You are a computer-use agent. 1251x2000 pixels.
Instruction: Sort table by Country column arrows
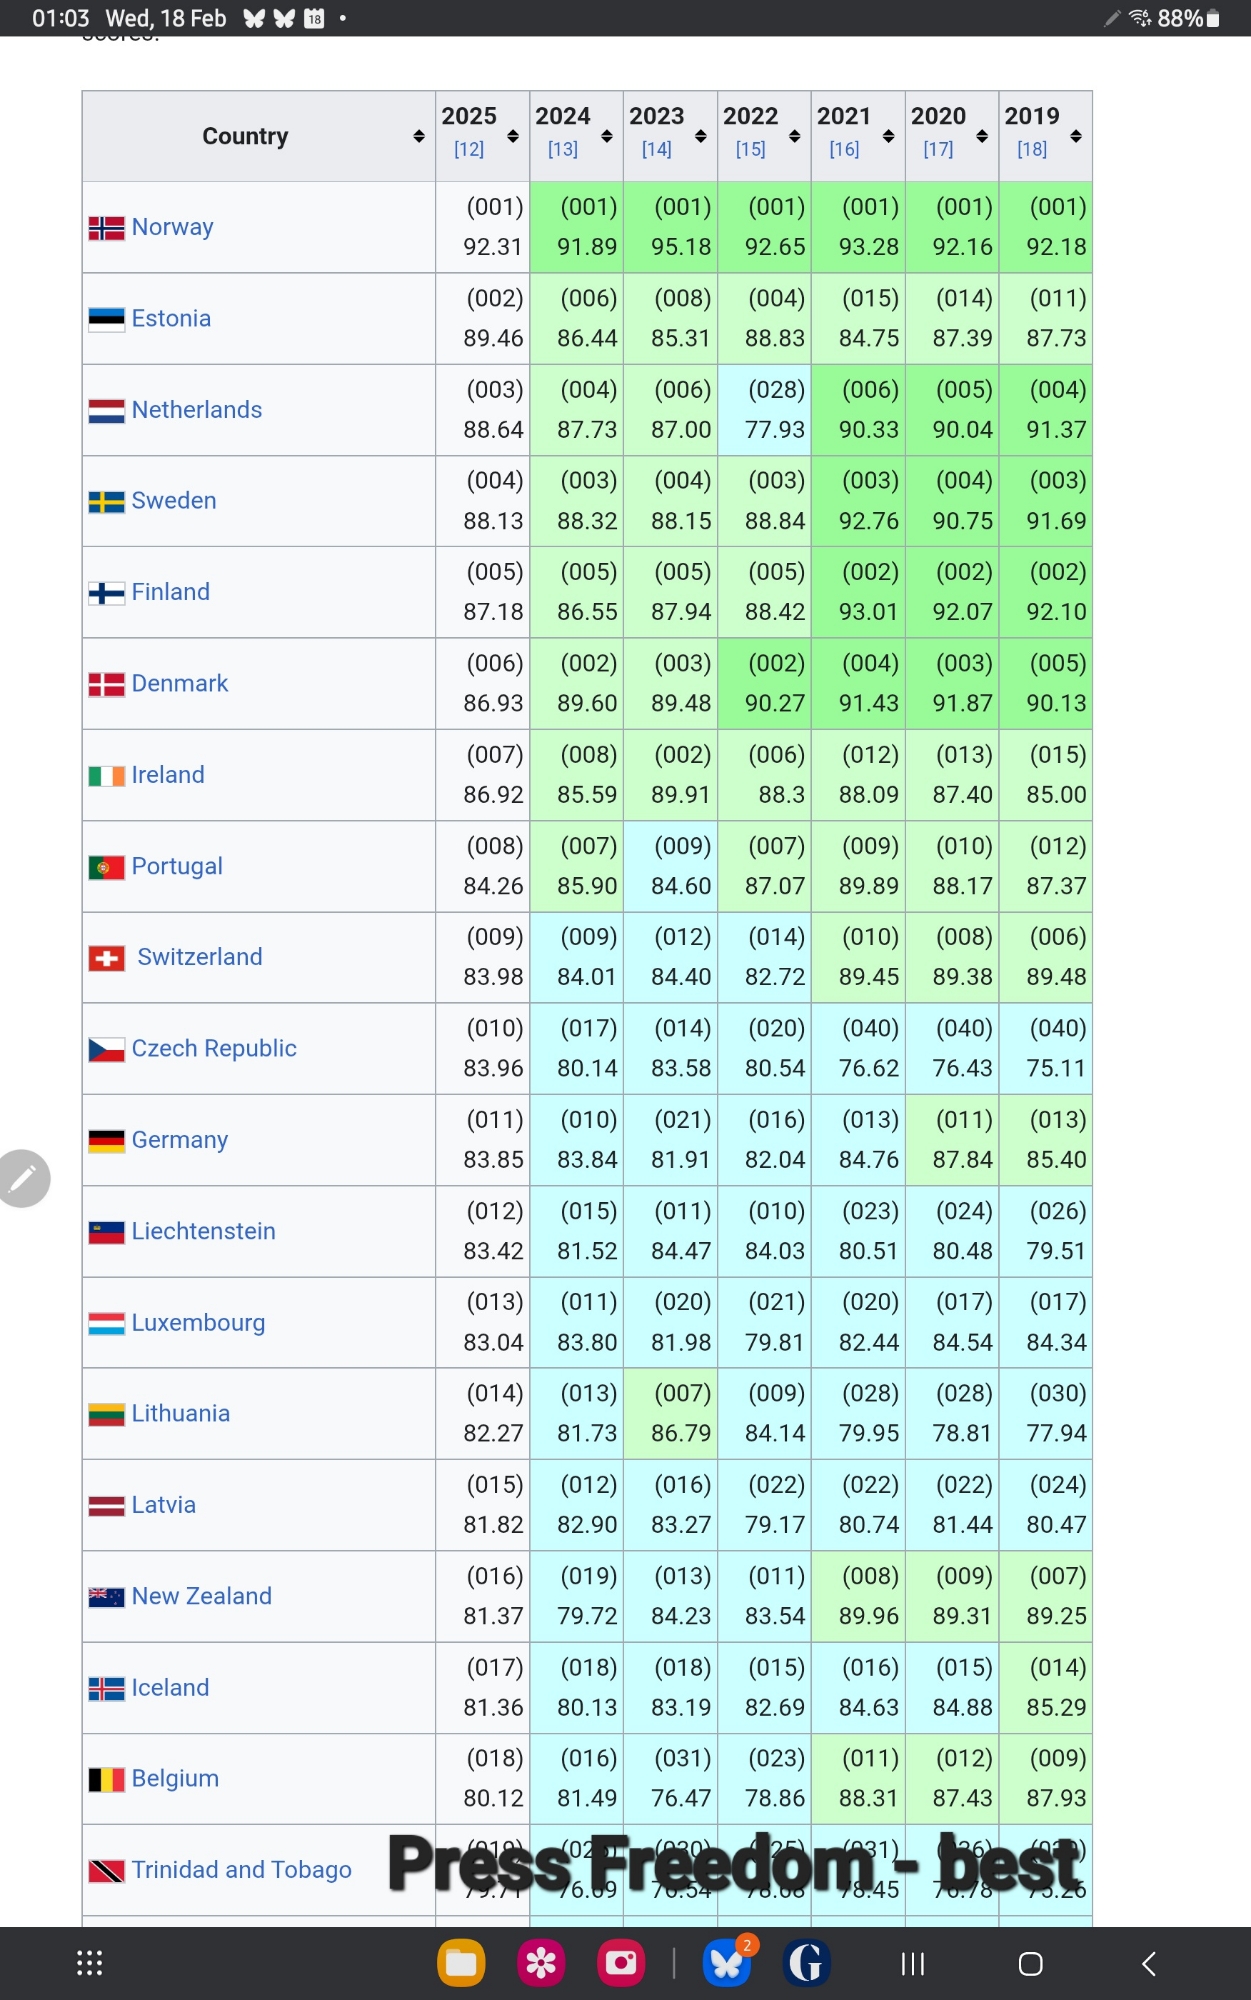419,136
